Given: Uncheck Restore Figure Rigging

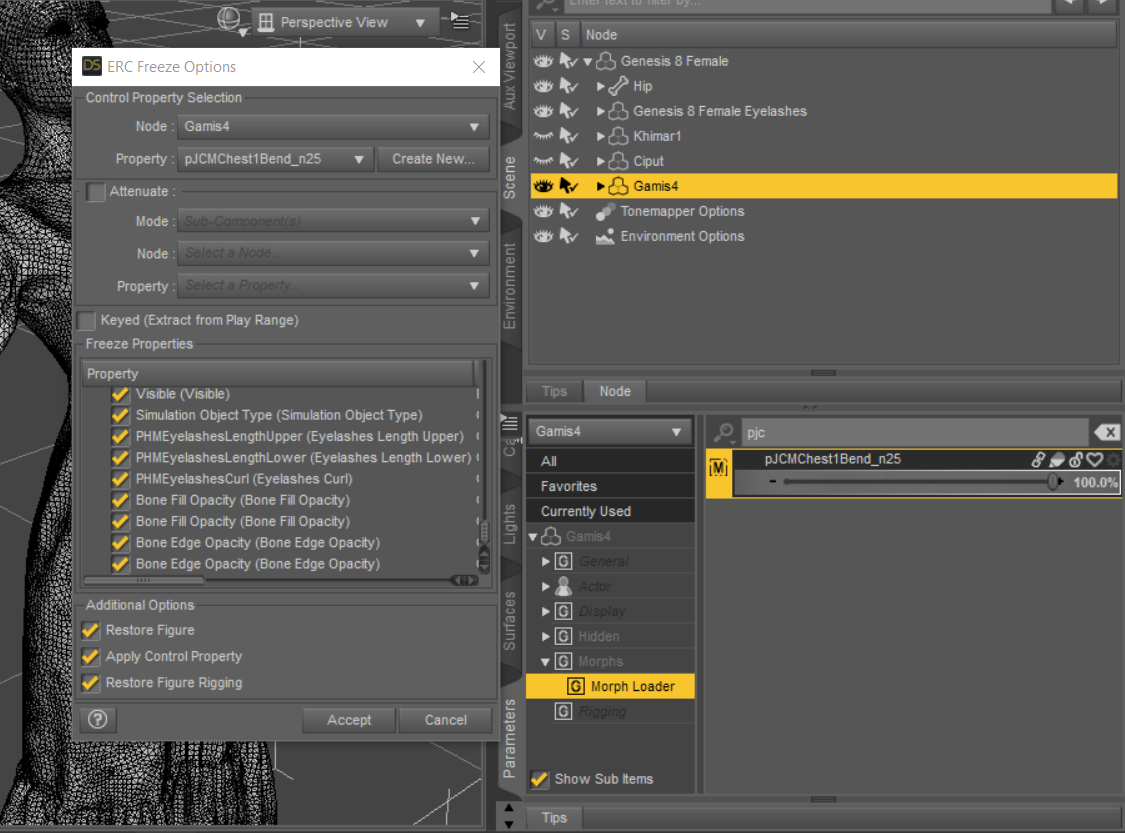Looking at the screenshot, I should [90, 682].
